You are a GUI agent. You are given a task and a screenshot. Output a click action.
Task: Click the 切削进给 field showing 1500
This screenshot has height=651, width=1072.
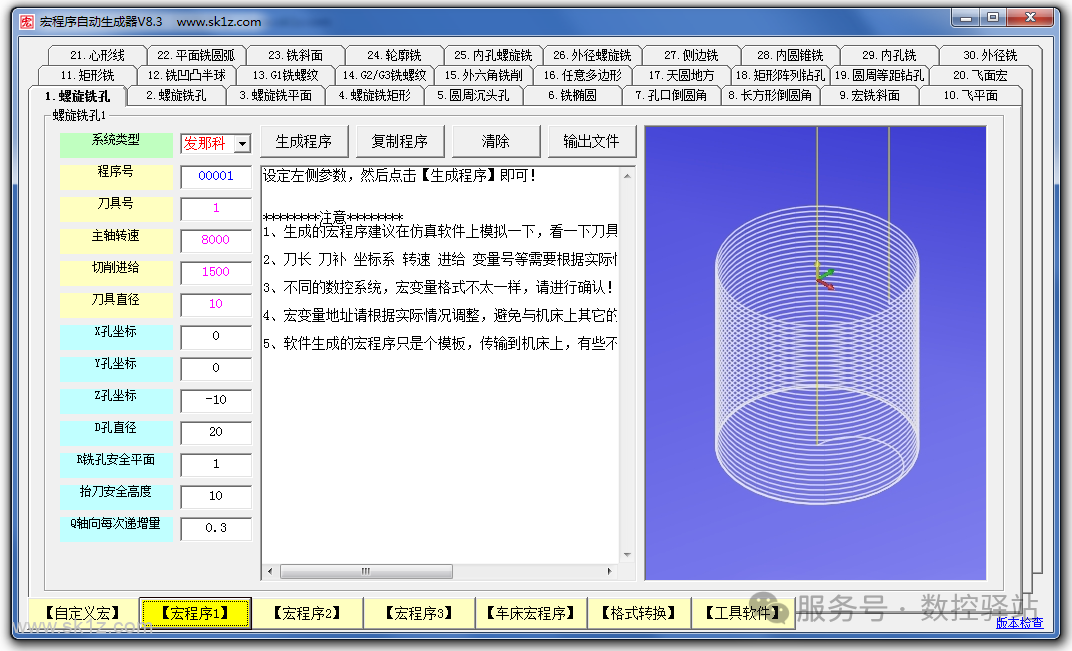coord(216,272)
